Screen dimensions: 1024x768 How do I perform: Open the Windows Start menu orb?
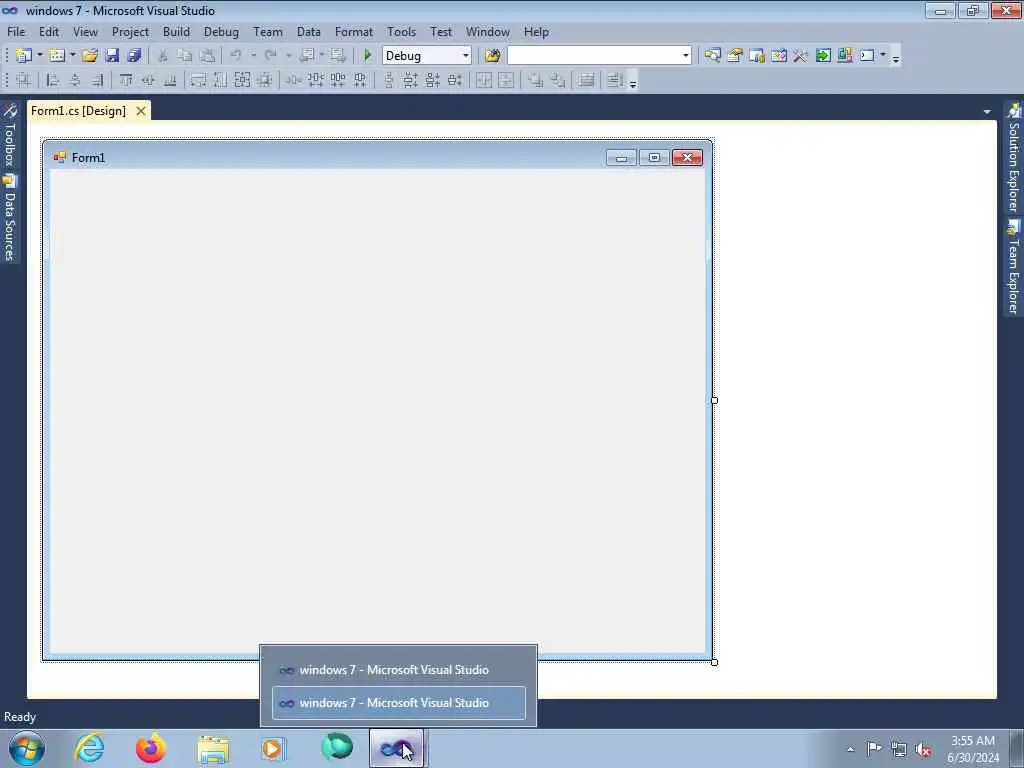click(x=27, y=748)
